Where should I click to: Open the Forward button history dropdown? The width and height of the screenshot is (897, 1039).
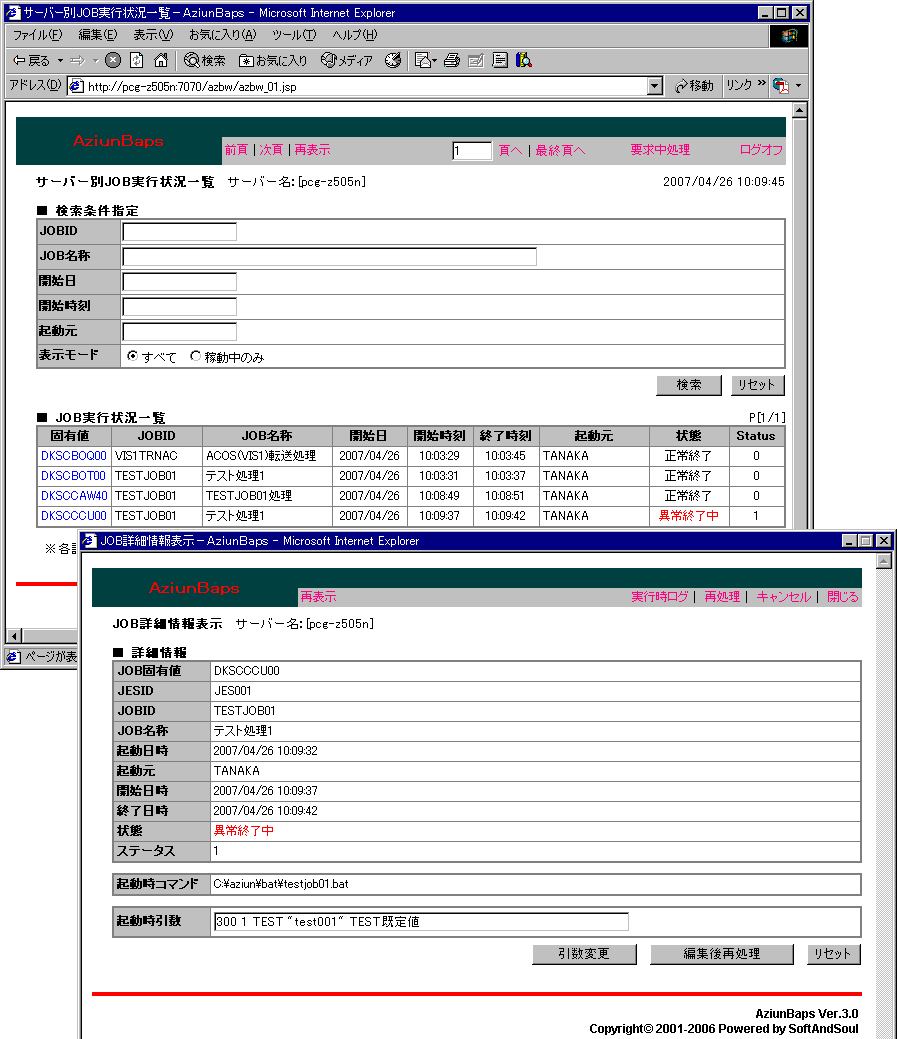coord(95,60)
